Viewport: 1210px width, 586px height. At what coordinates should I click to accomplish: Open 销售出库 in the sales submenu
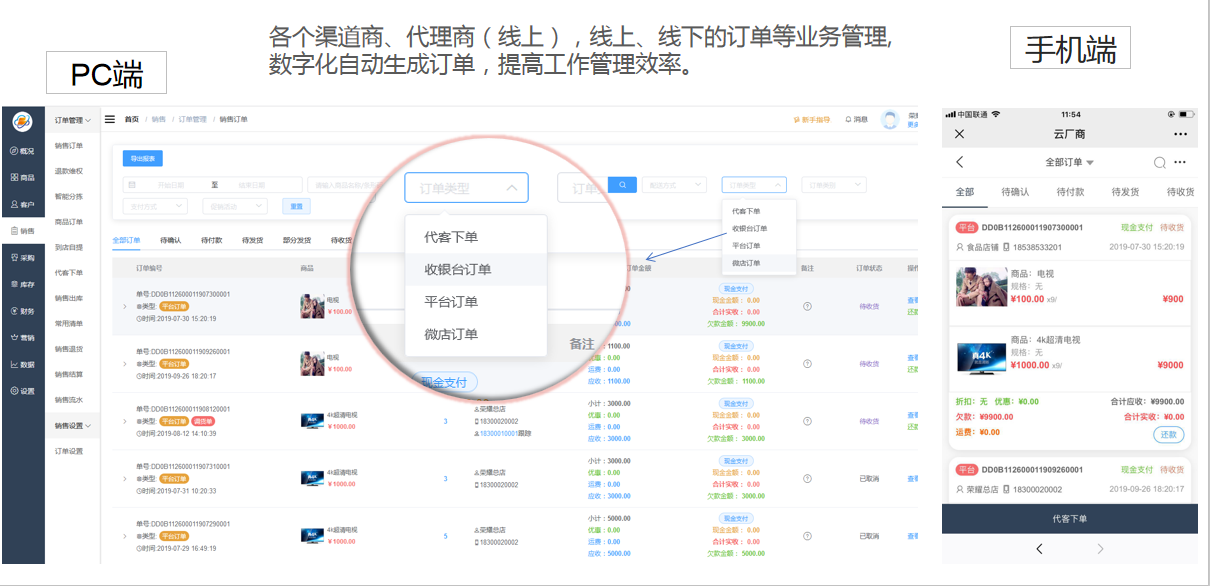[69, 298]
